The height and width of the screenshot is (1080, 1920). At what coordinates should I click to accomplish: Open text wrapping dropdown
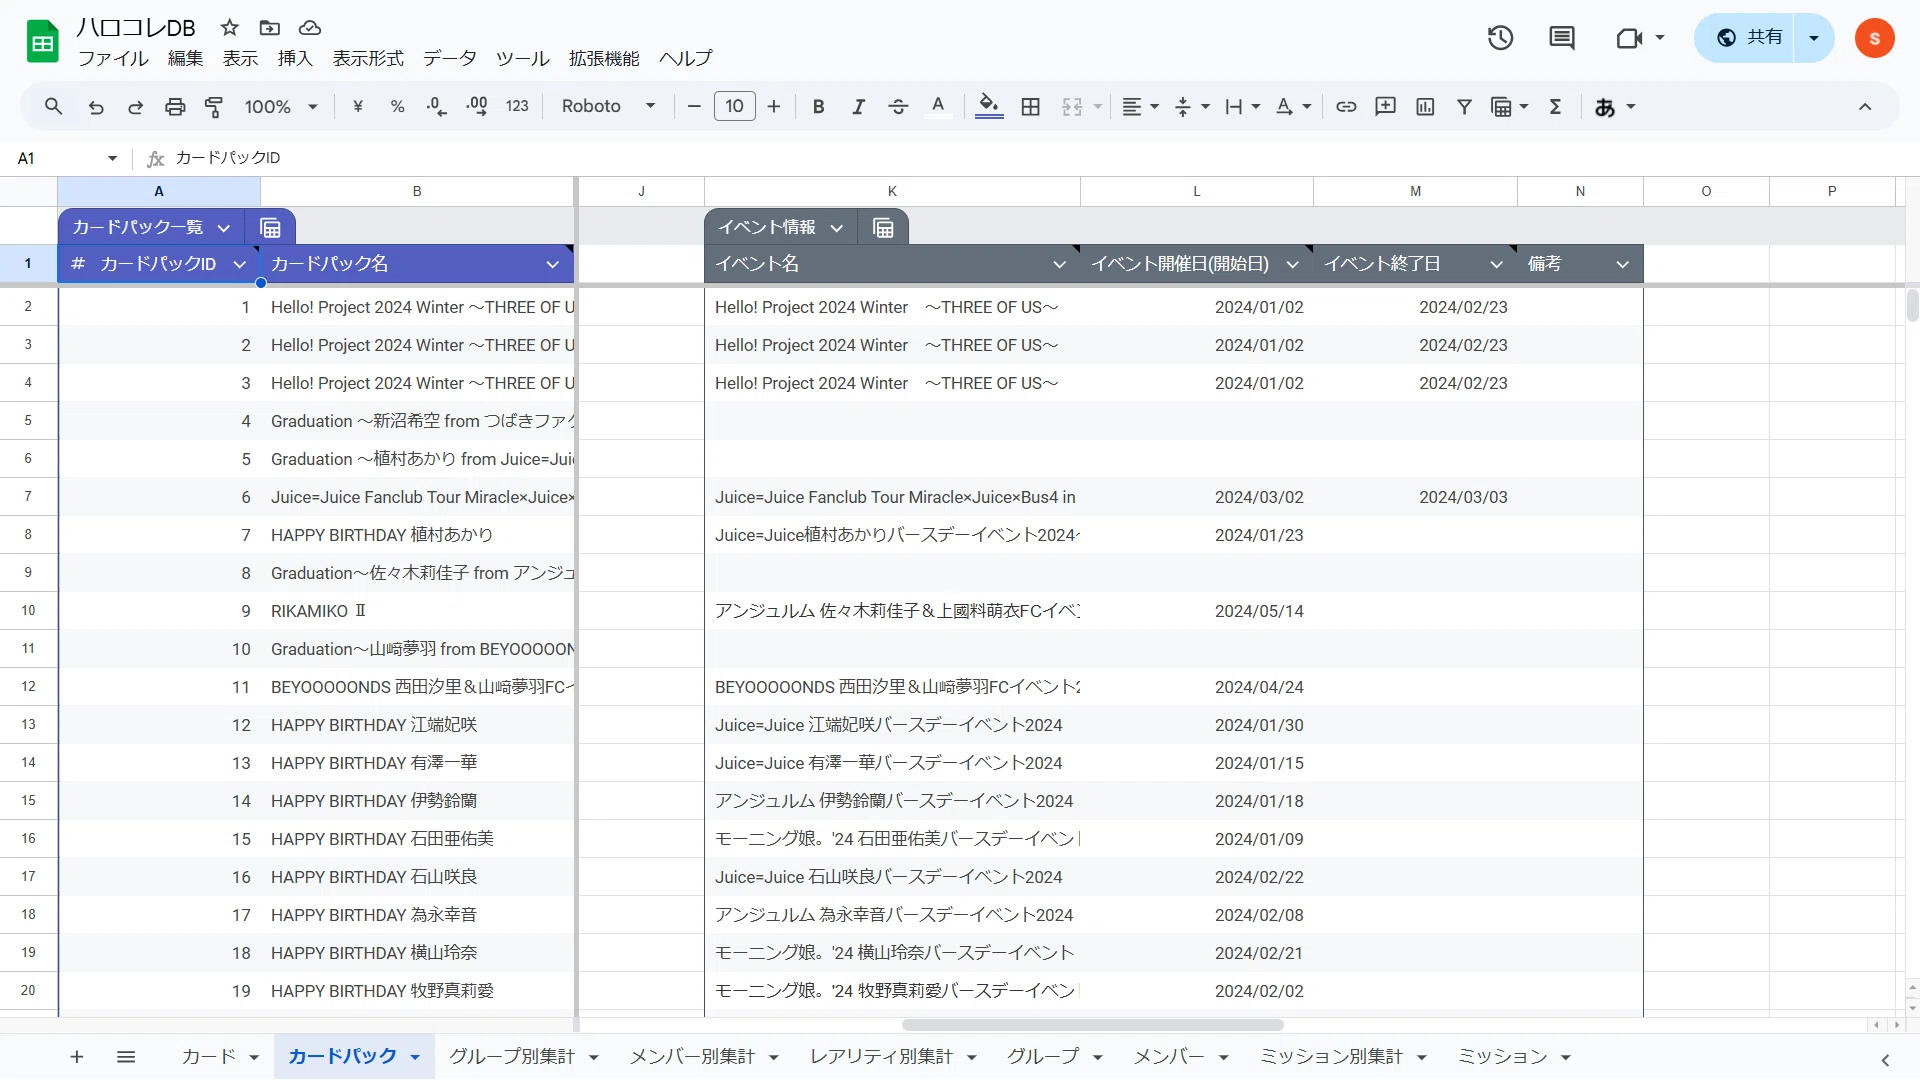pyautogui.click(x=1243, y=106)
